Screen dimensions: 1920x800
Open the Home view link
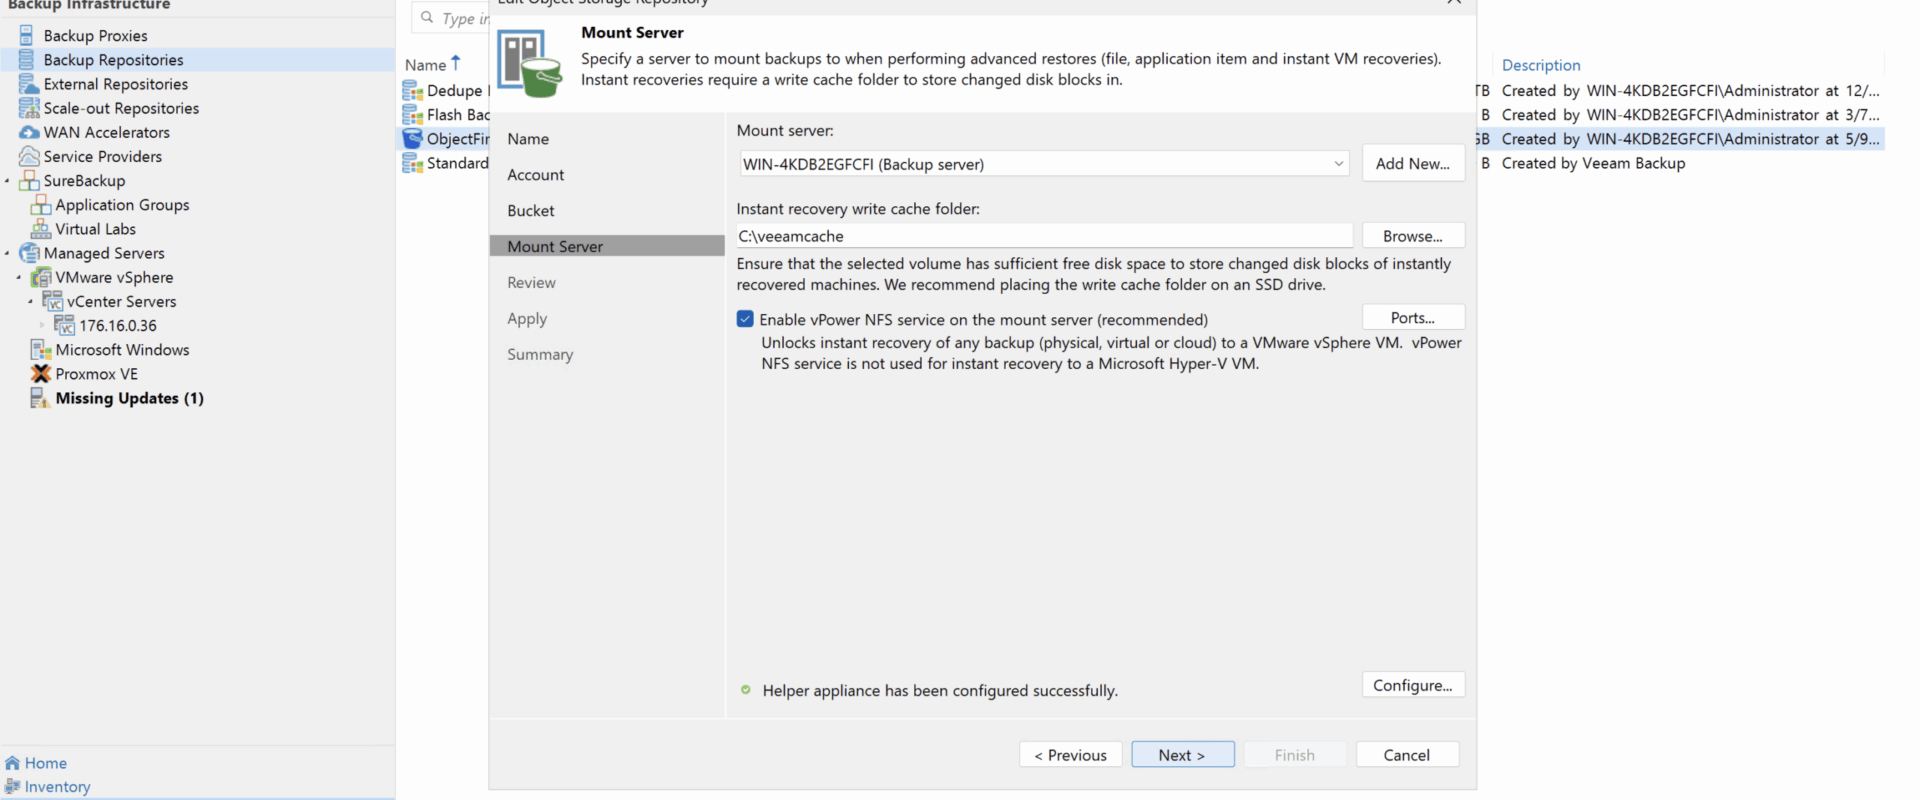pyautogui.click(x=46, y=763)
